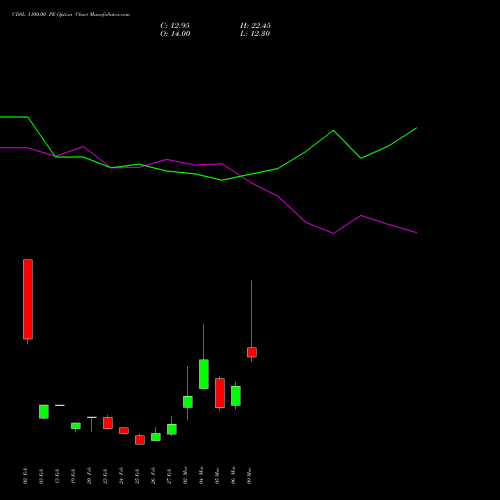500x500 pixels.
Task: Click the green candle above 06 Mar
Action: 236,396
